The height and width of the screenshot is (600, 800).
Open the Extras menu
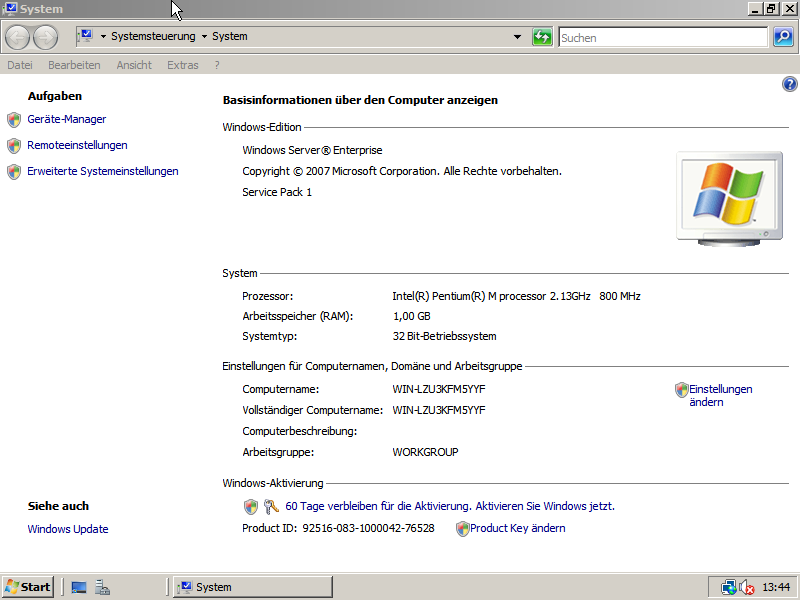(183, 65)
